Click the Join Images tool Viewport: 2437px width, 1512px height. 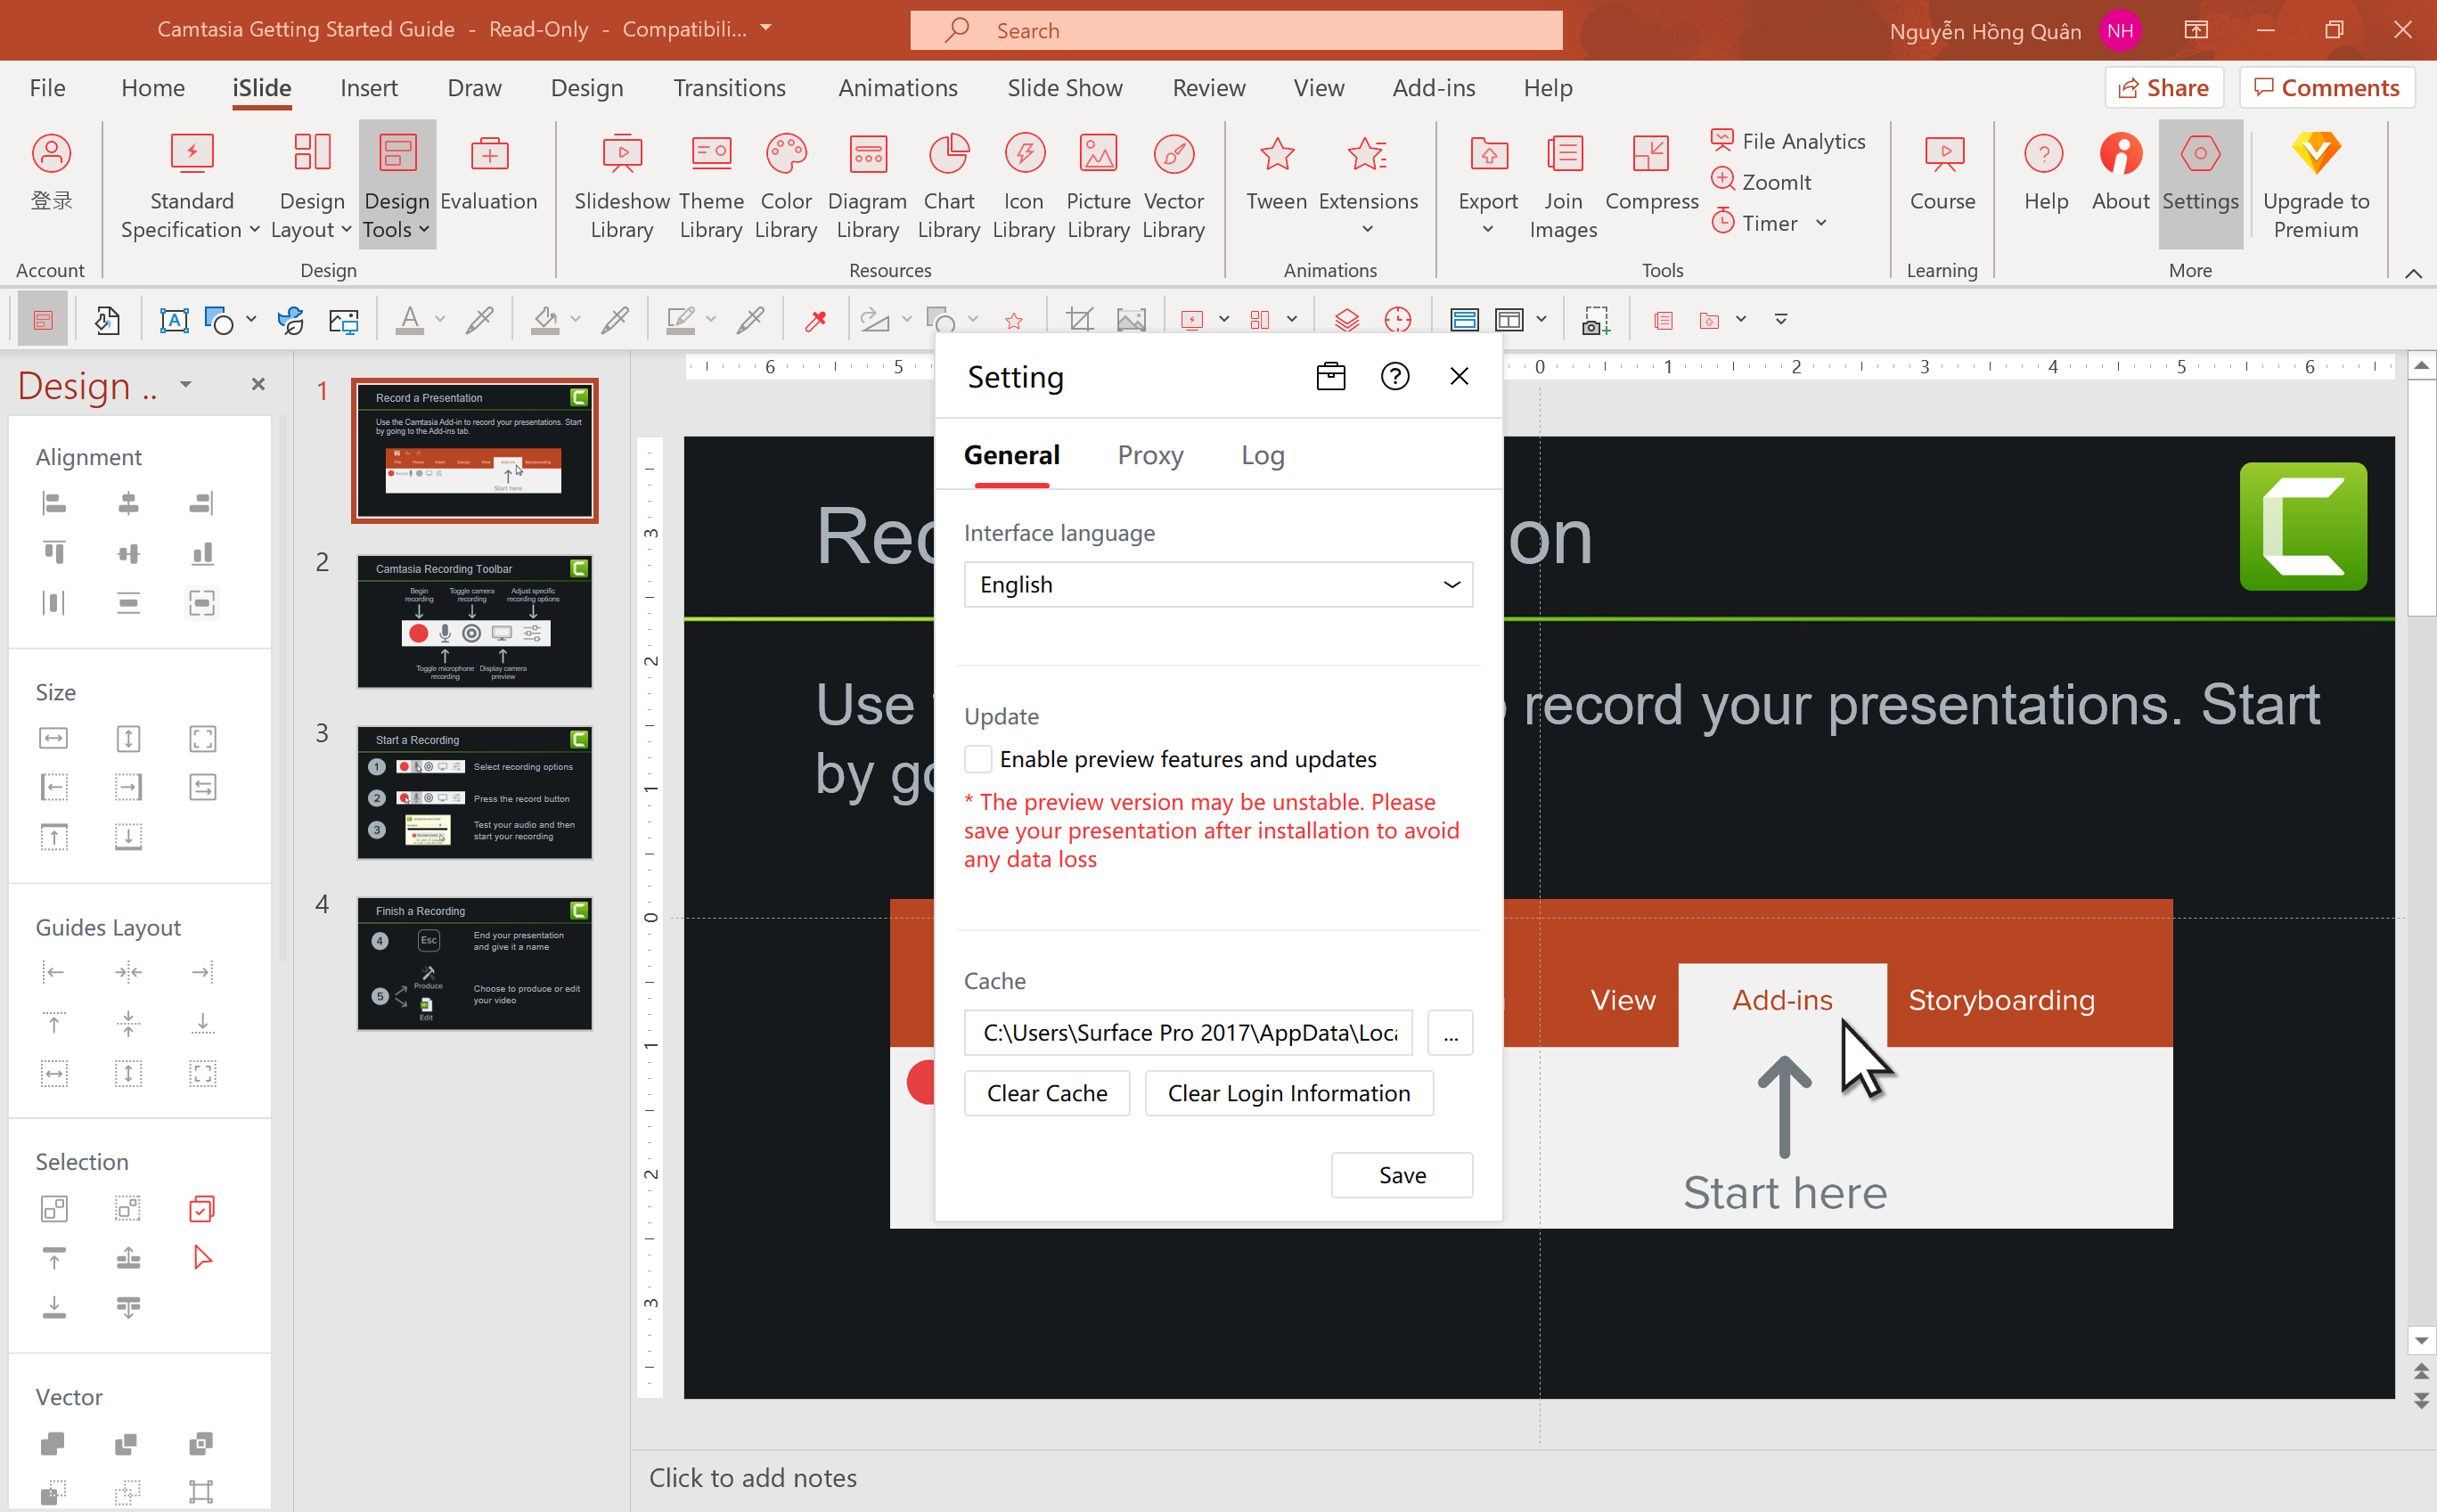[x=1563, y=187]
